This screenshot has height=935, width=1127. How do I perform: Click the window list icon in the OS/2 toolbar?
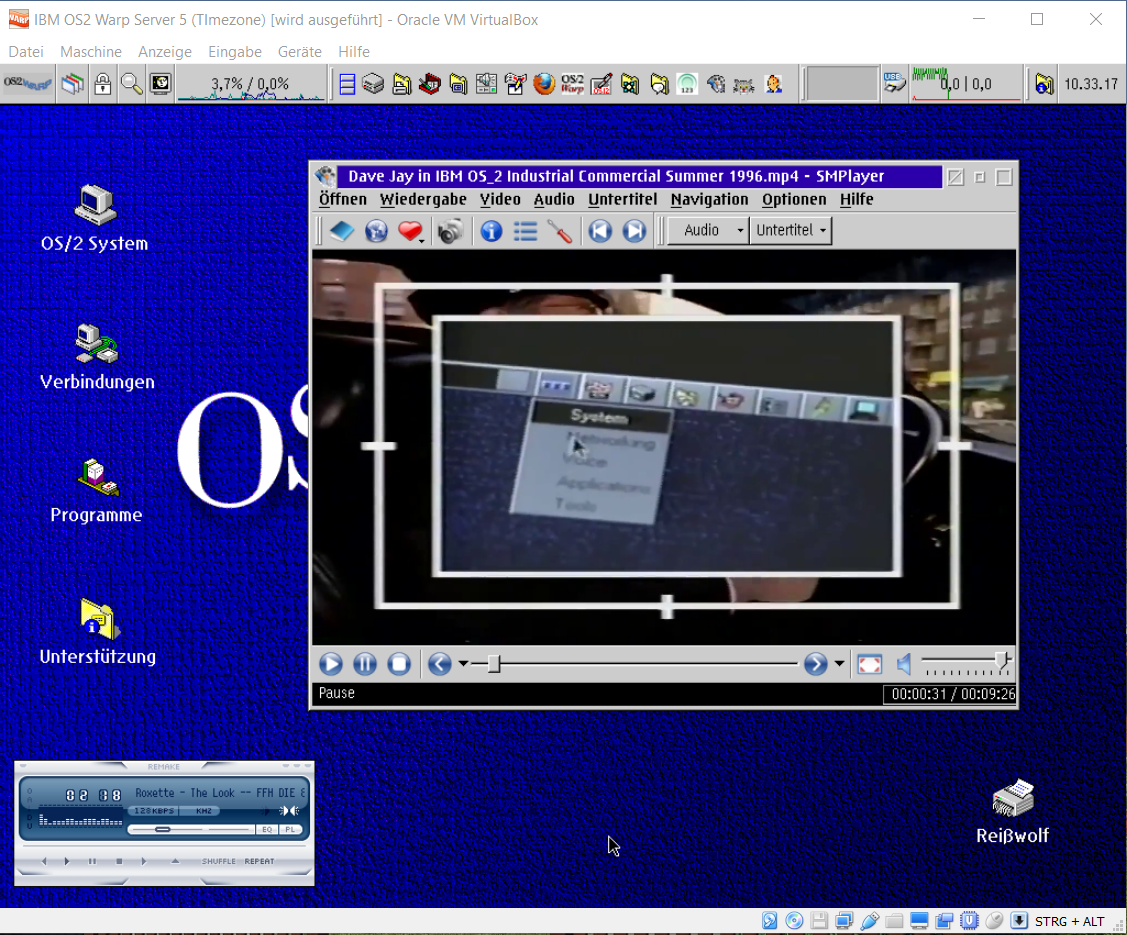pyautogui.click(x=347, y=84)
